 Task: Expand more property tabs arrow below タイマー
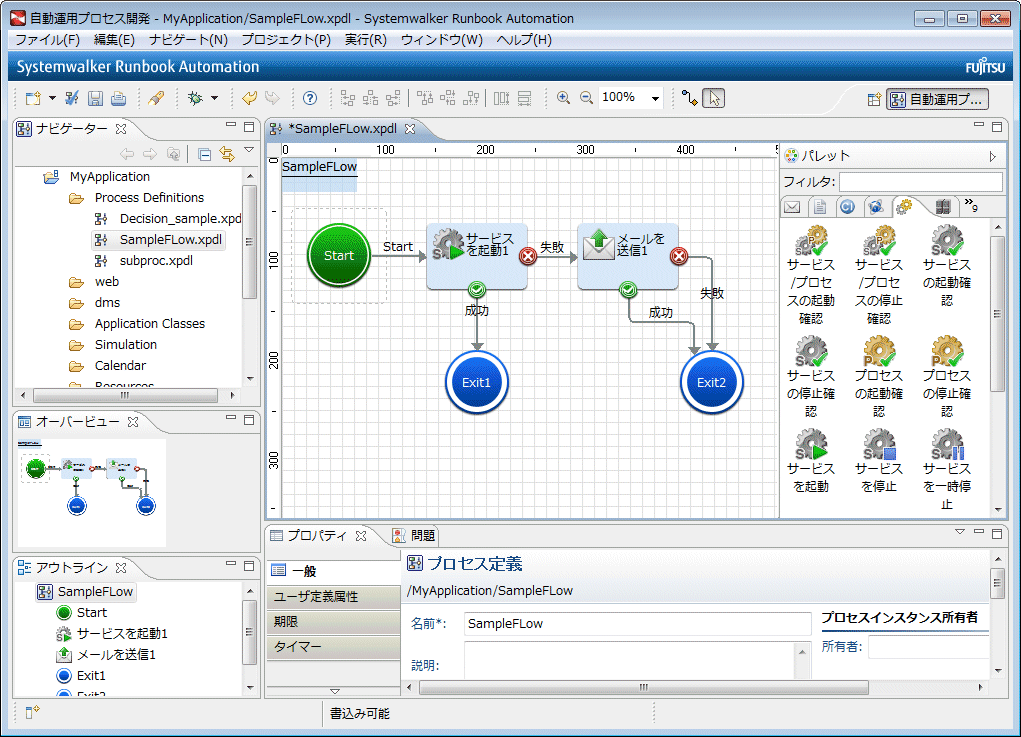coord(334,691)
